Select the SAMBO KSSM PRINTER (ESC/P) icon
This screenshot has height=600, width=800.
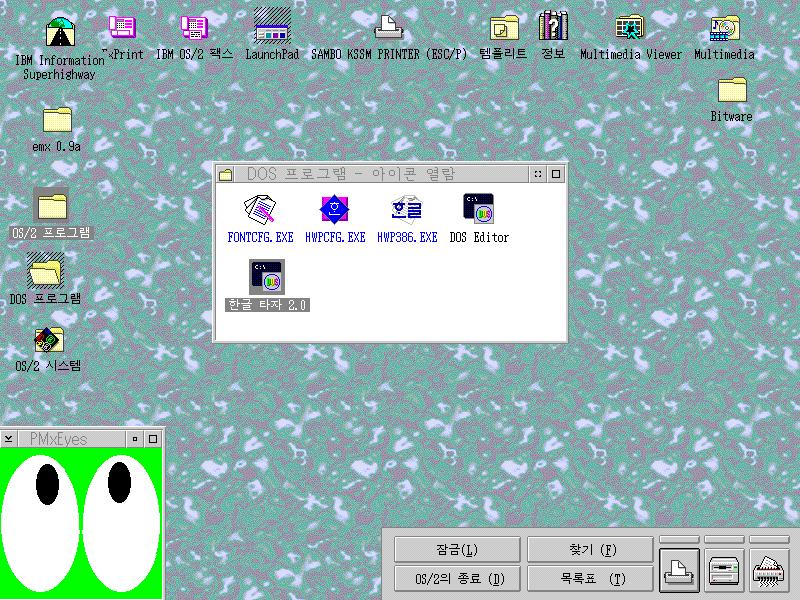(389, 27)
